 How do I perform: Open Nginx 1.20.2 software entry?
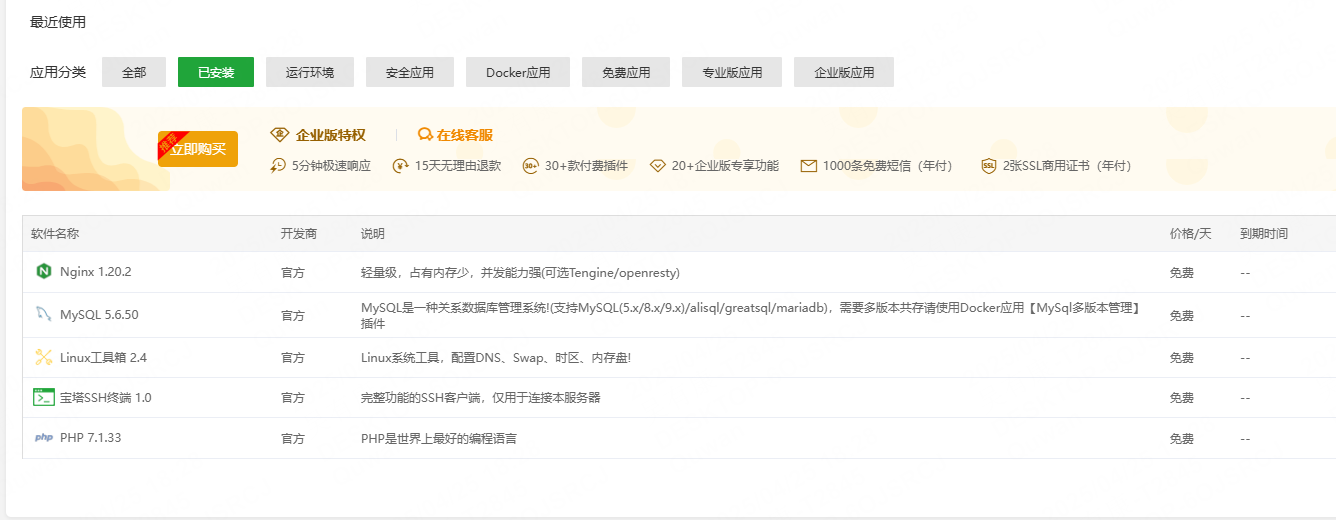point(96,272)
